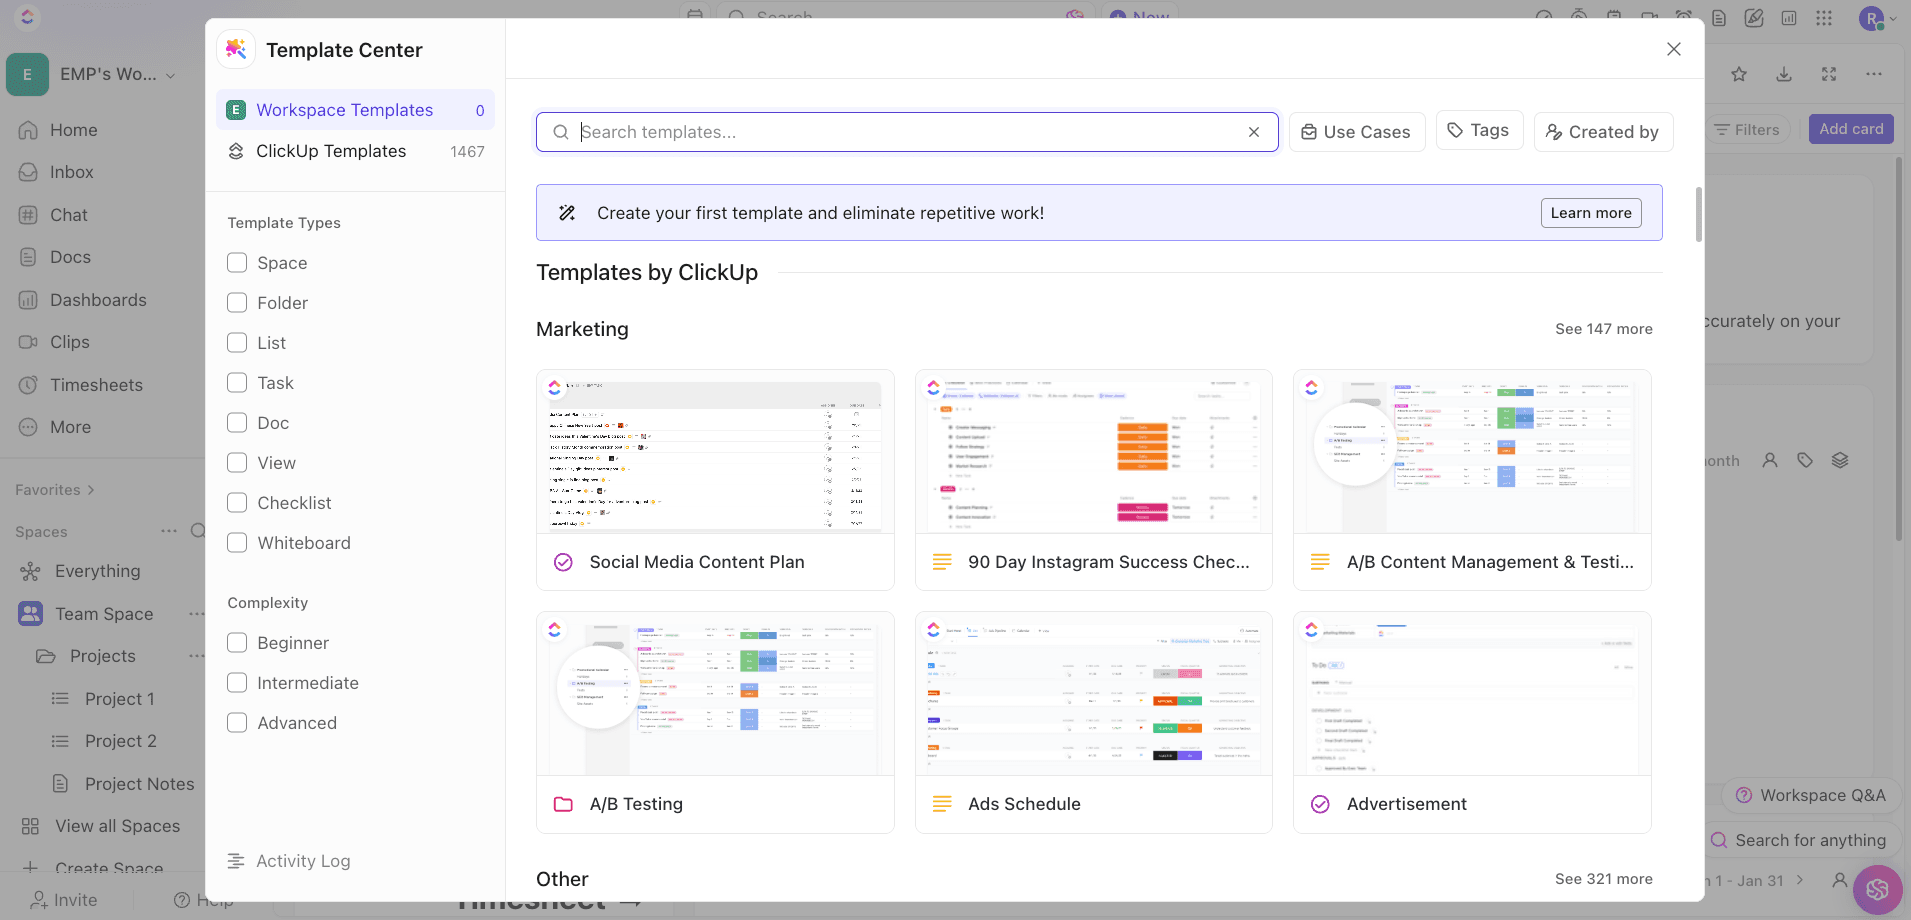This screenshot has height=920, width=1911.
Task: Open Project Notes doc
Action: (139, 784)
